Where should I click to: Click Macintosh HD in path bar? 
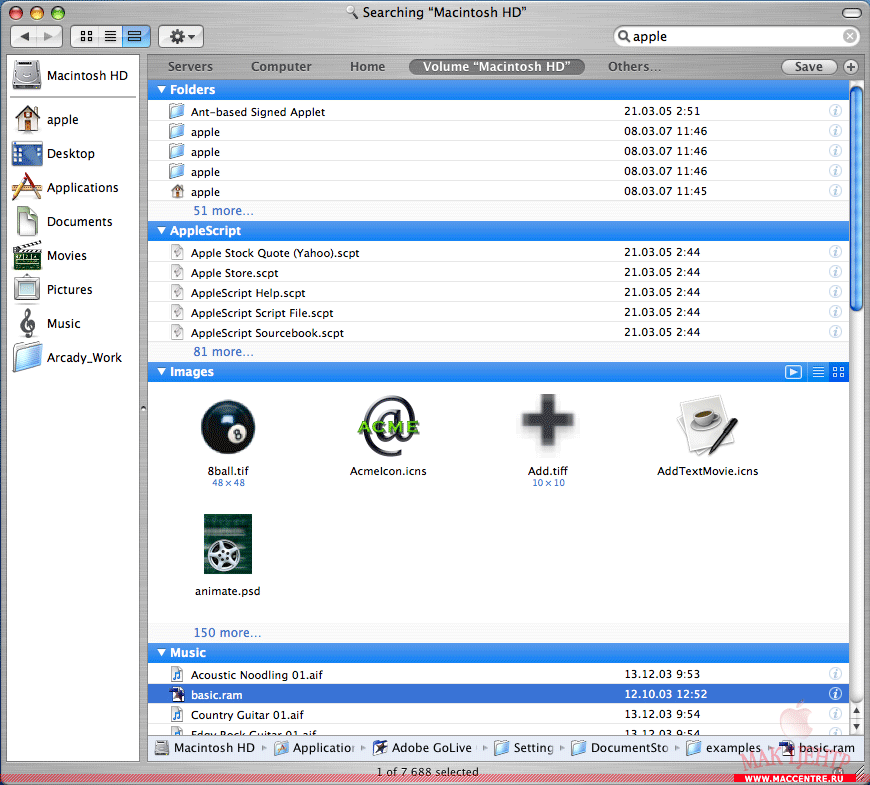coord(205,748)
